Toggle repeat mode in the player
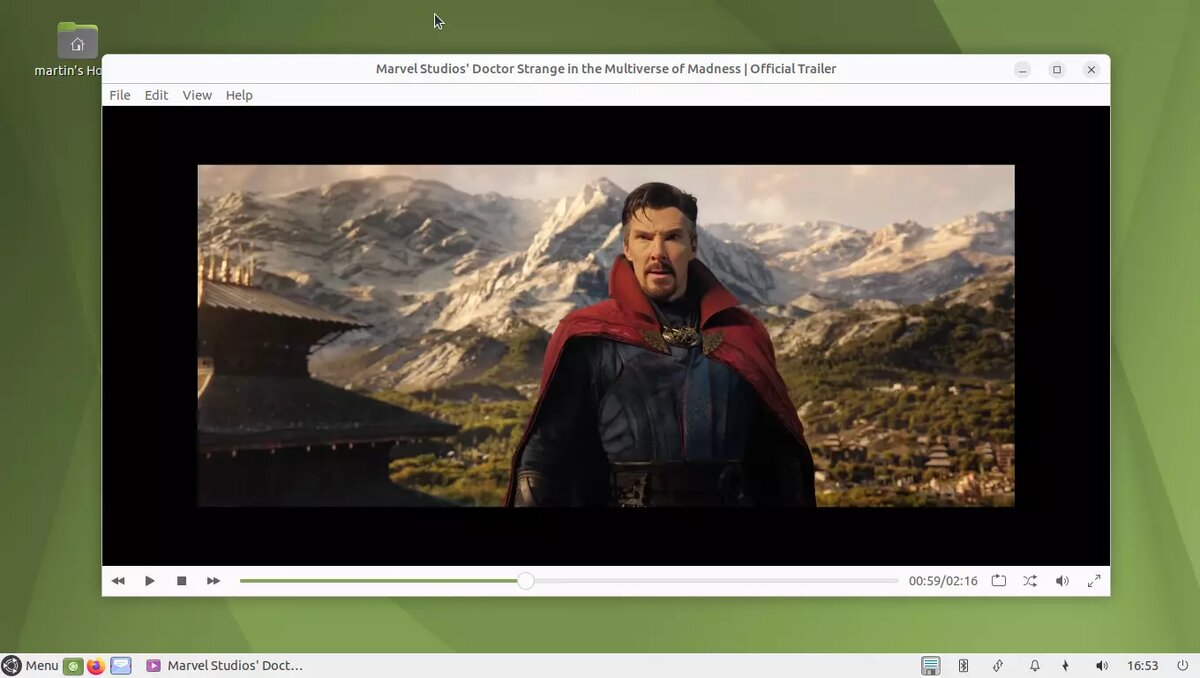 pyautogui.click(x=998, y=580)
